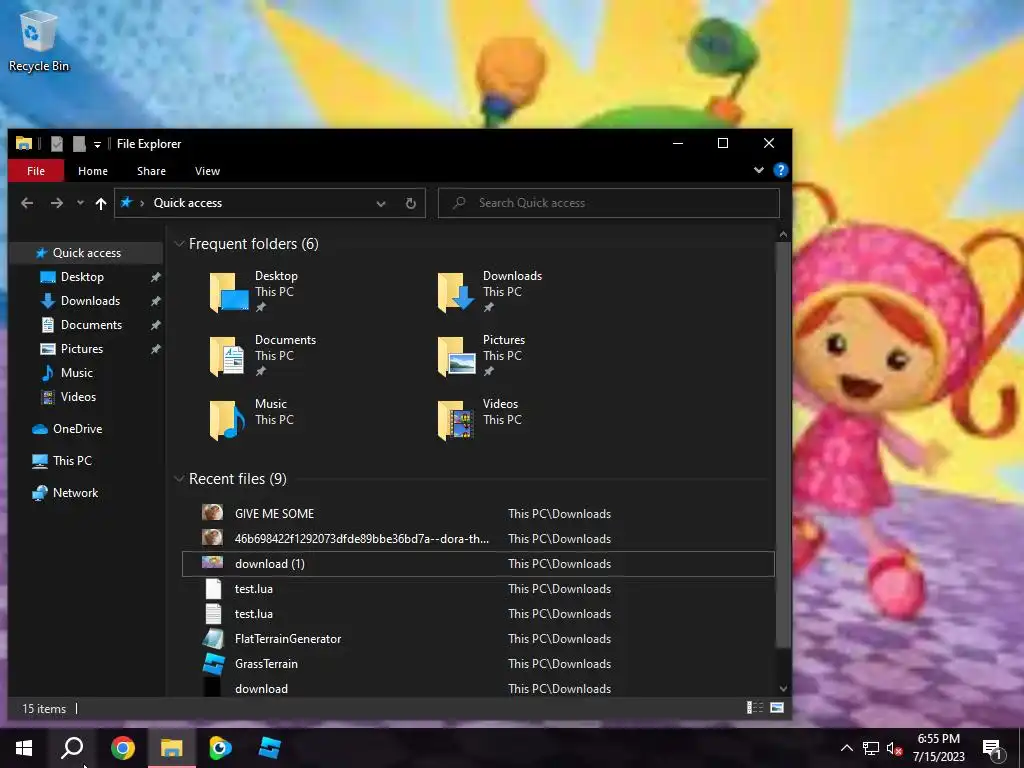Click the Properties quick access toolbar icon
The width and height of the screenshot is (1024, 768).
(57, 144)
